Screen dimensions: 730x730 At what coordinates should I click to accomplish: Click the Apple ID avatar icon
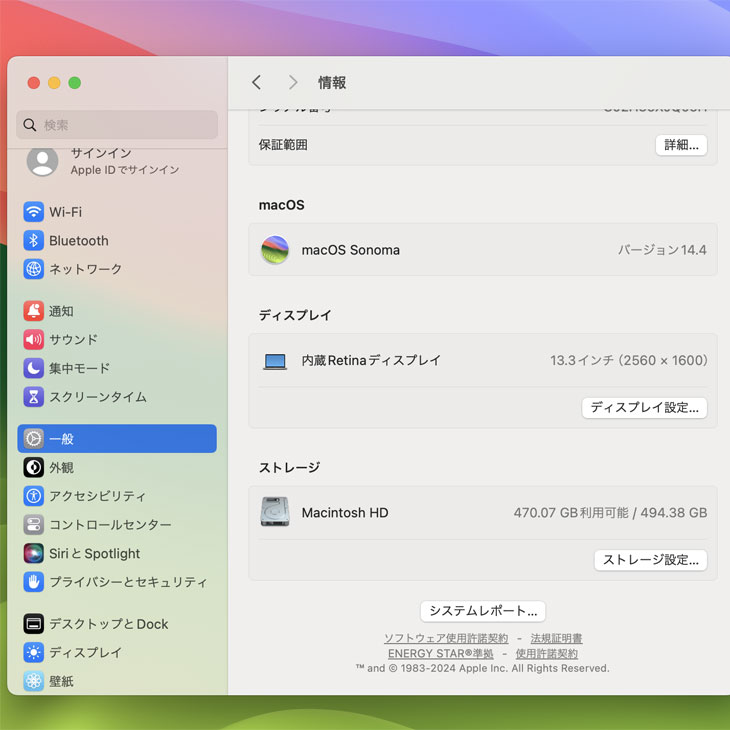point(42,162)
